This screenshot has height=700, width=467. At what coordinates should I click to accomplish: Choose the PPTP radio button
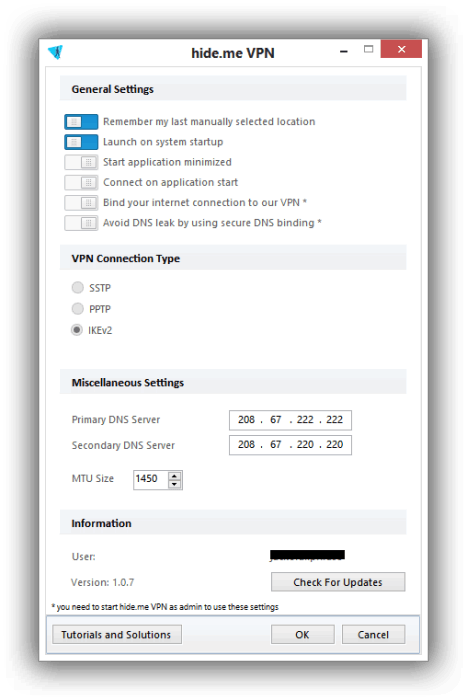click(x=78, y=308)
